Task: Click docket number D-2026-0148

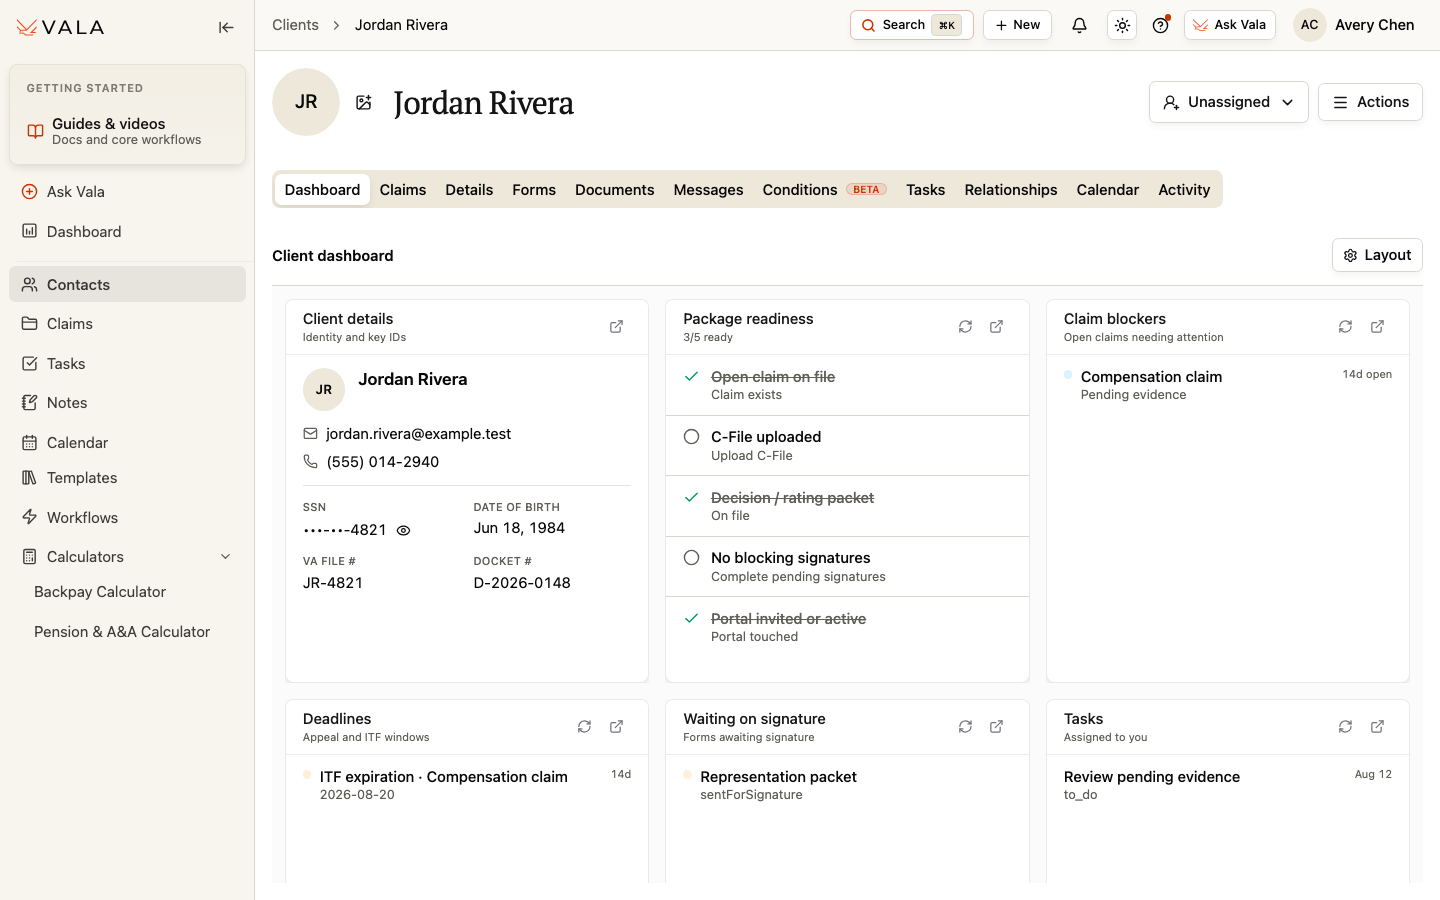Action: click(x=522, y=583)
